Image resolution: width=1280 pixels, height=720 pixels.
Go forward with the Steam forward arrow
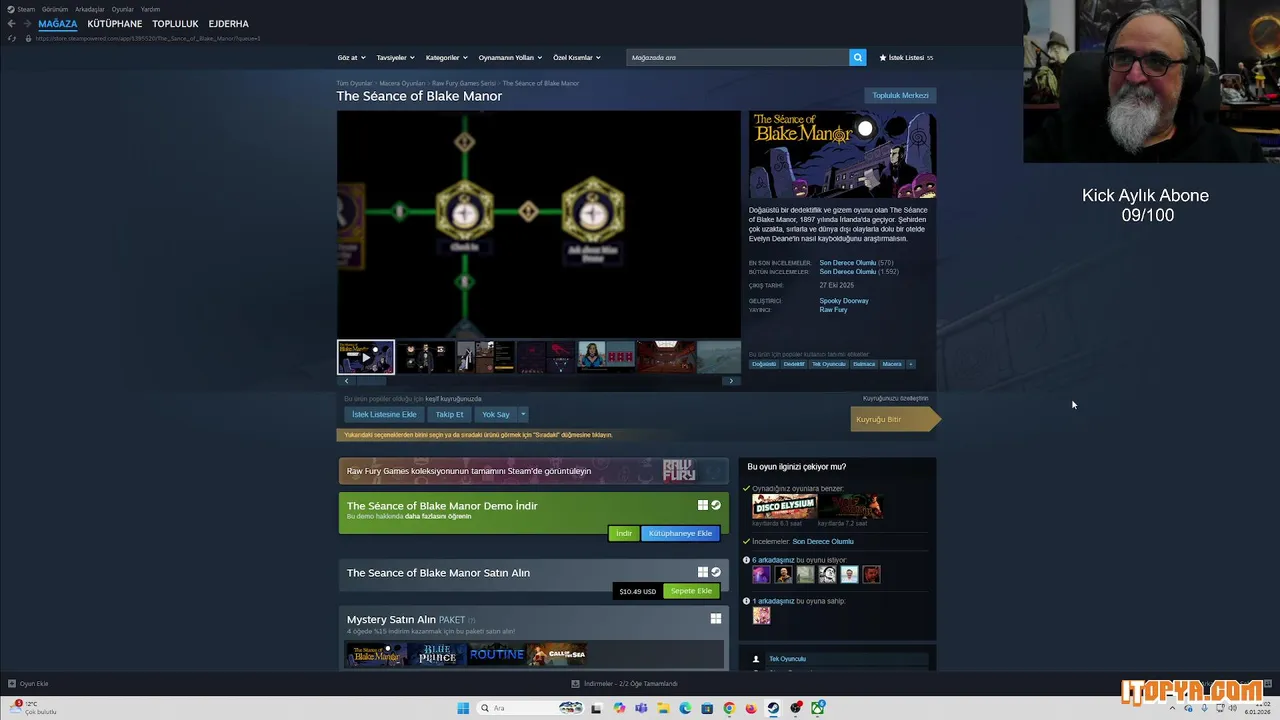point(26,23)
